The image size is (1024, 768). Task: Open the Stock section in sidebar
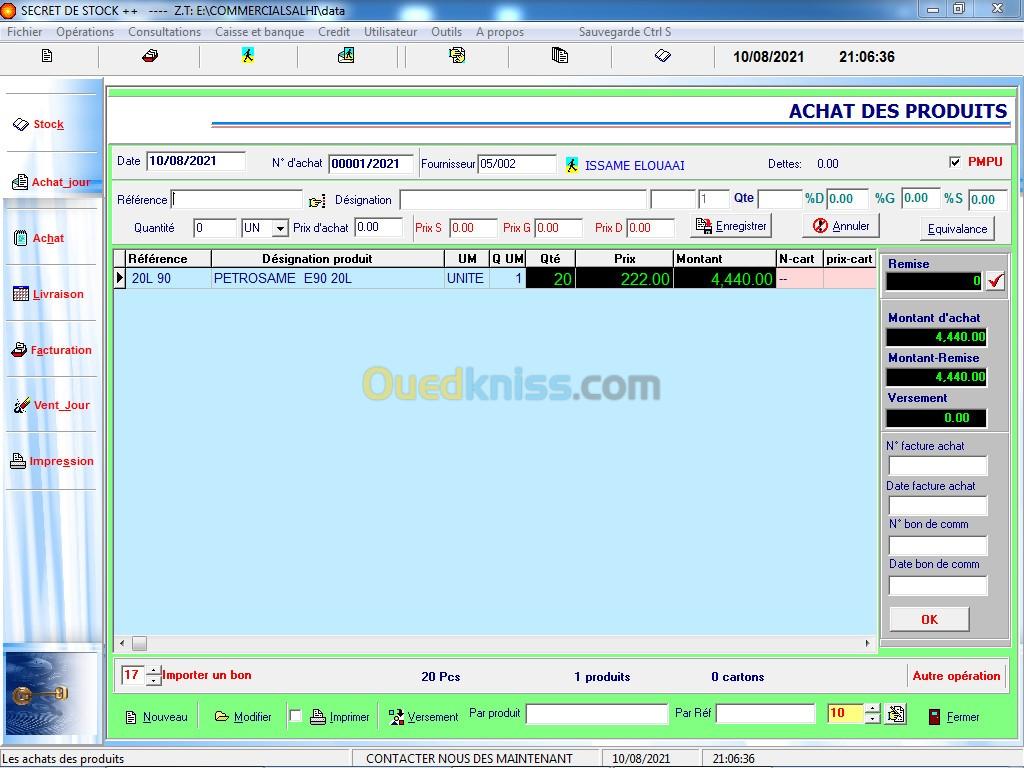48,125
